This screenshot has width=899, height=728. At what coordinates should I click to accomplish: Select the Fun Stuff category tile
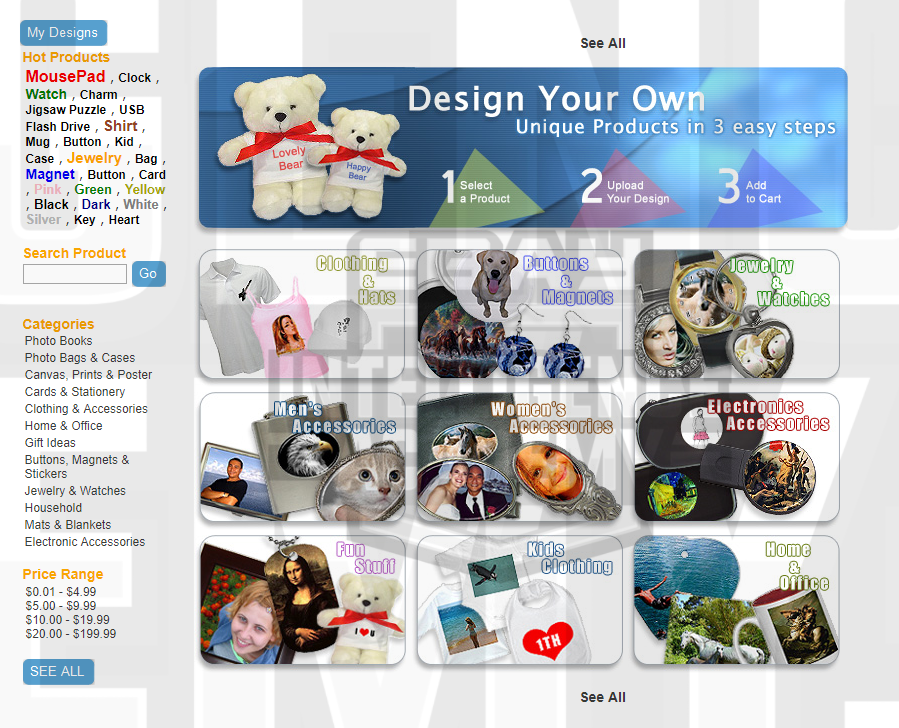pos(302,600)
